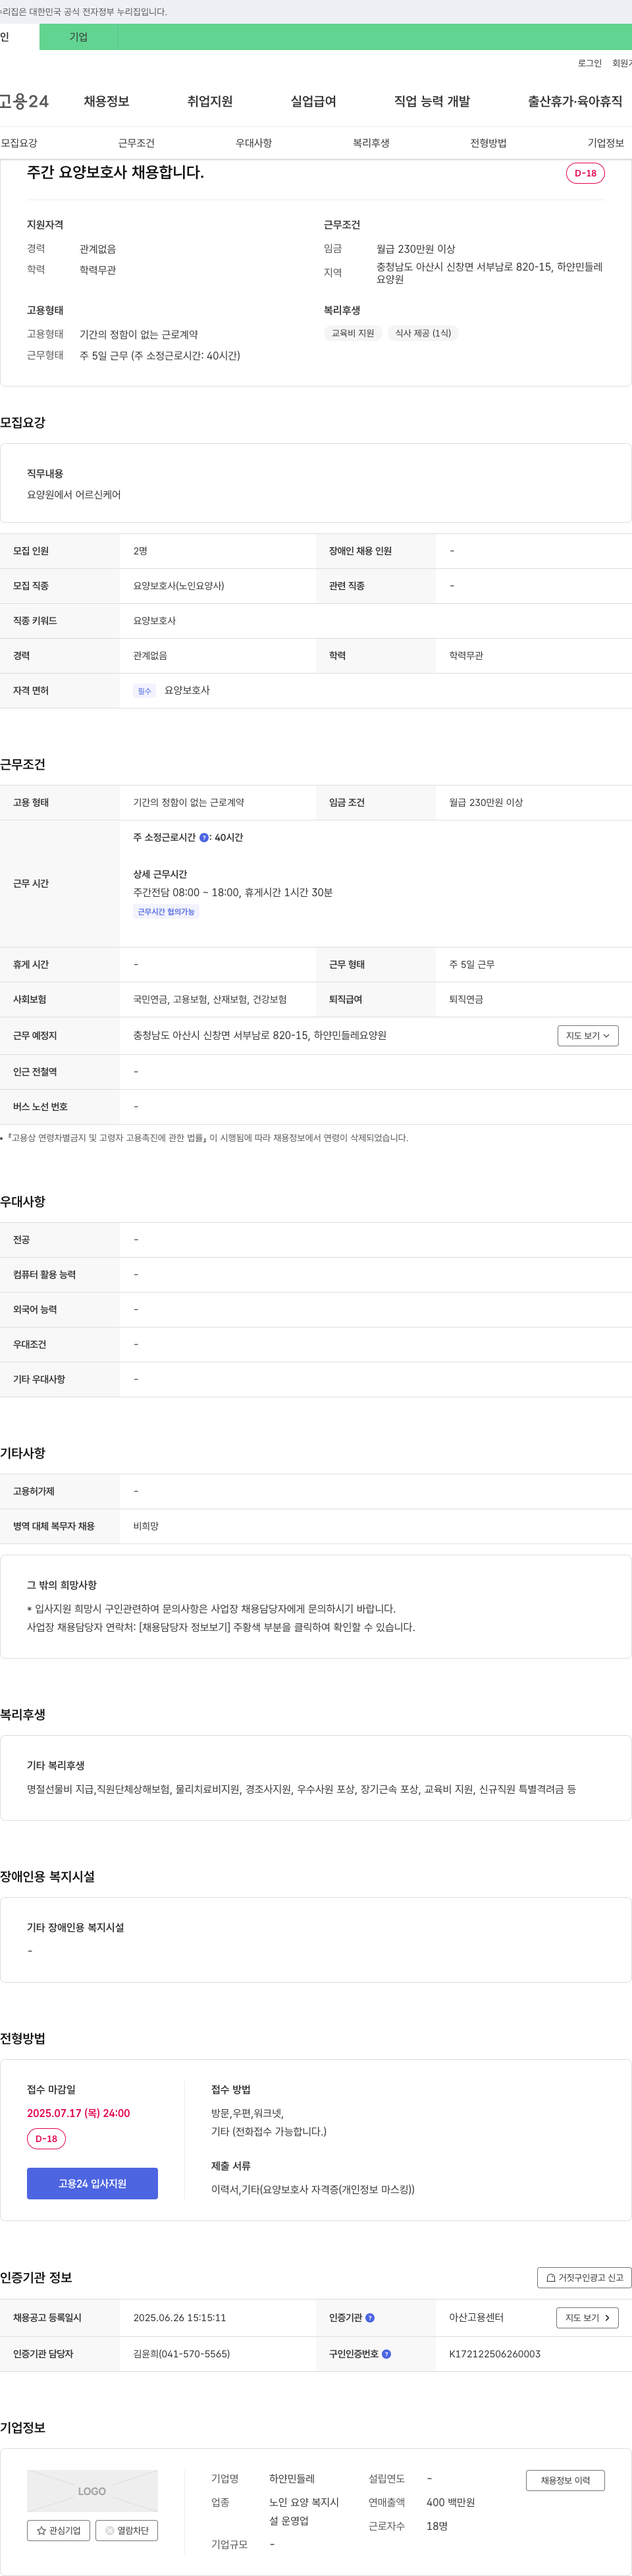Click the D-18 badge beside the job title
The width and height of the screenshot is (632, 2576).
pos(585,173)
